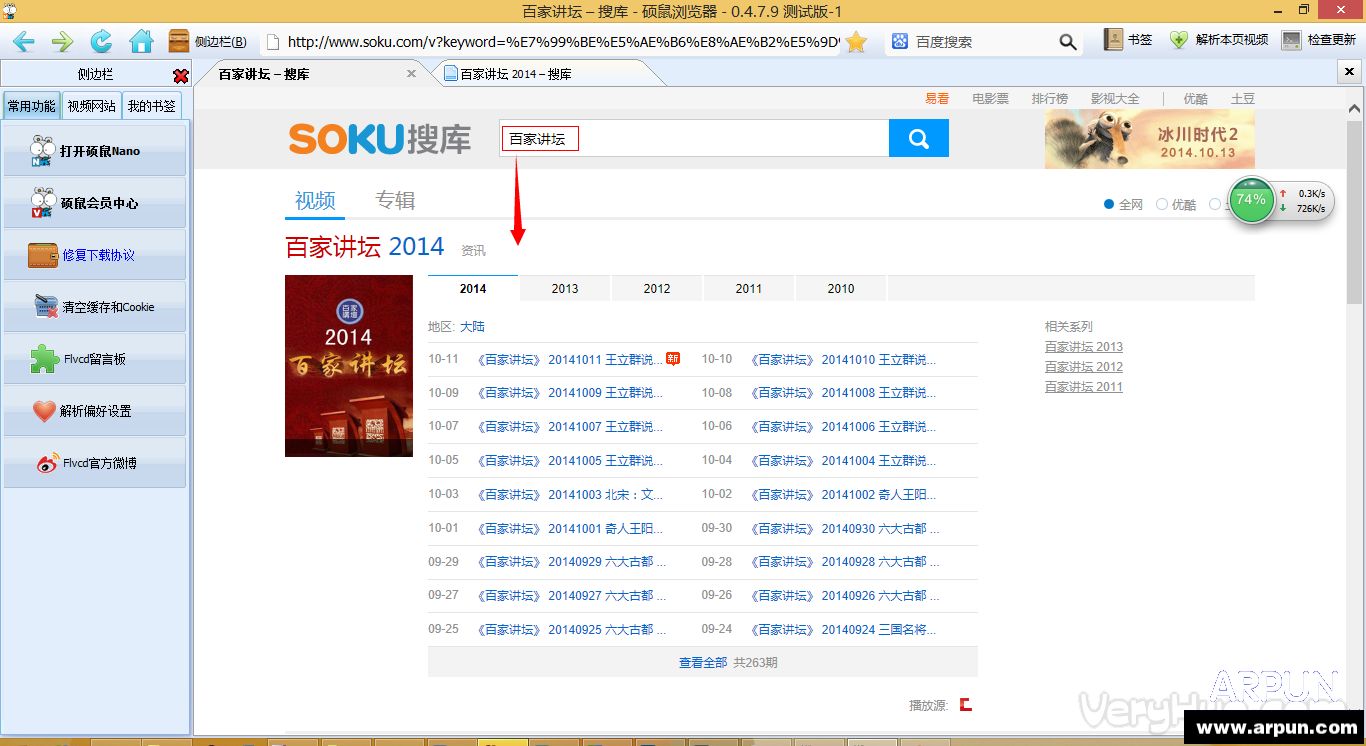Select the 全网 radio button
Screen dimensions: 1366x746
click(1109, 204)
